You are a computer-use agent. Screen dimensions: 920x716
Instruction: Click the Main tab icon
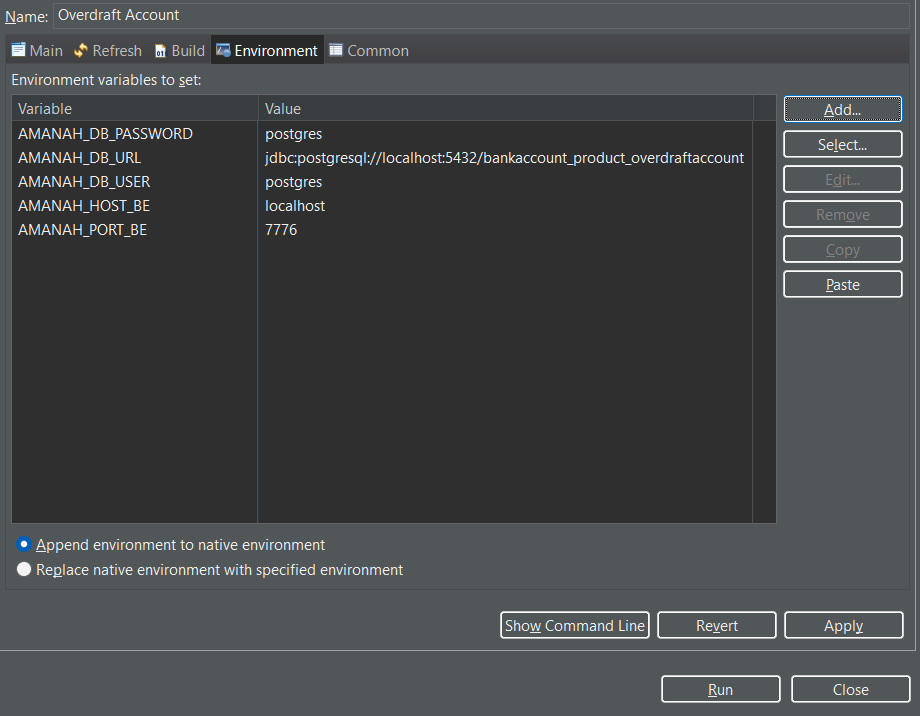click(x=19, y=50)
